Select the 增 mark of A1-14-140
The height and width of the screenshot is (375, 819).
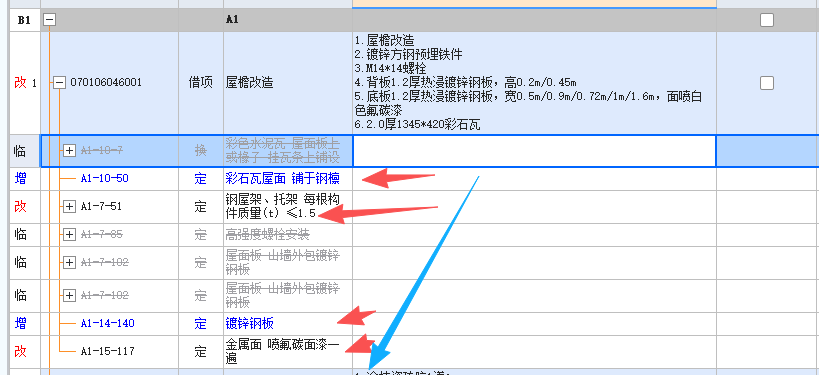click(x=20, y=324)
